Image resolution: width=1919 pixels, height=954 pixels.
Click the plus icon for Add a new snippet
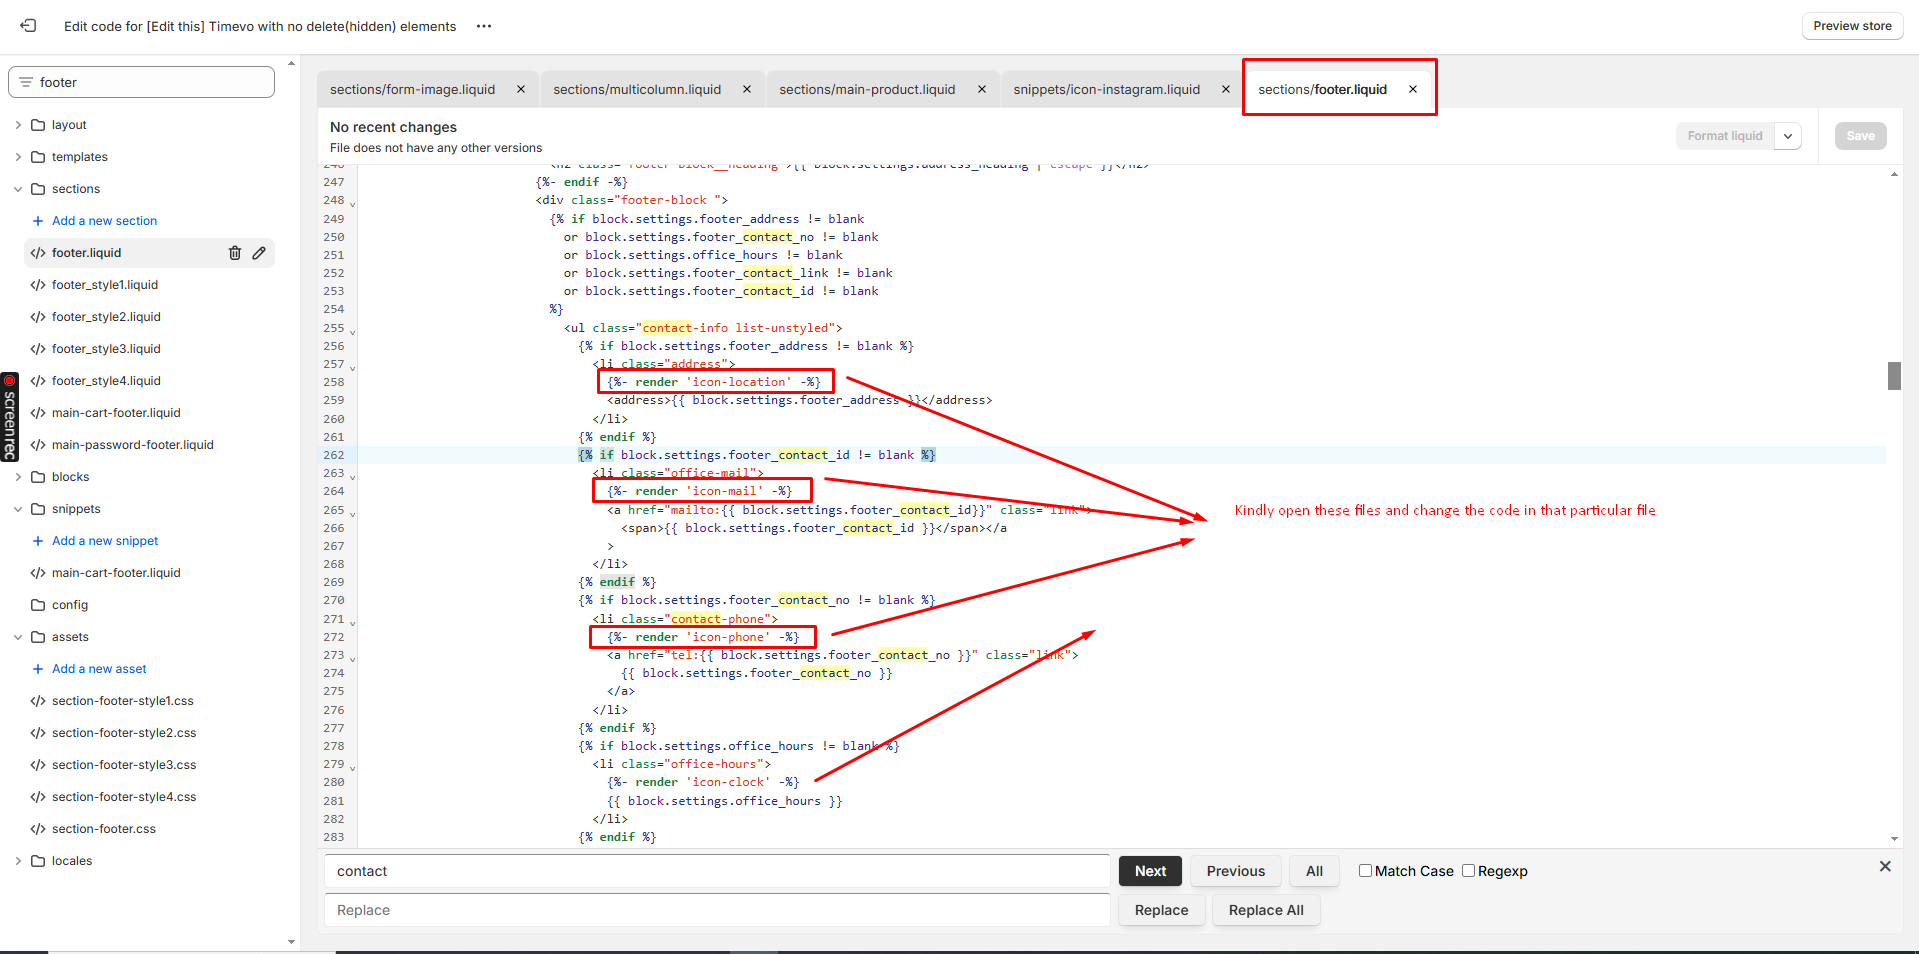(x=38, y=541)
